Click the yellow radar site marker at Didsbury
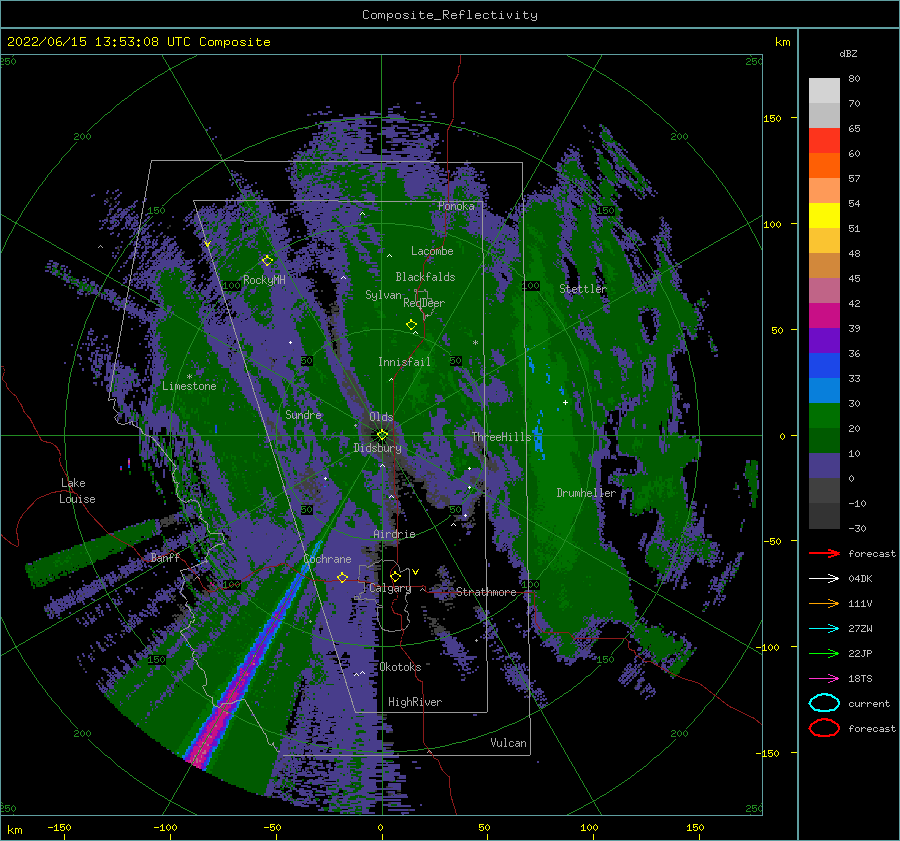Screen dimensions: 900x841 [x=382, y=435]
